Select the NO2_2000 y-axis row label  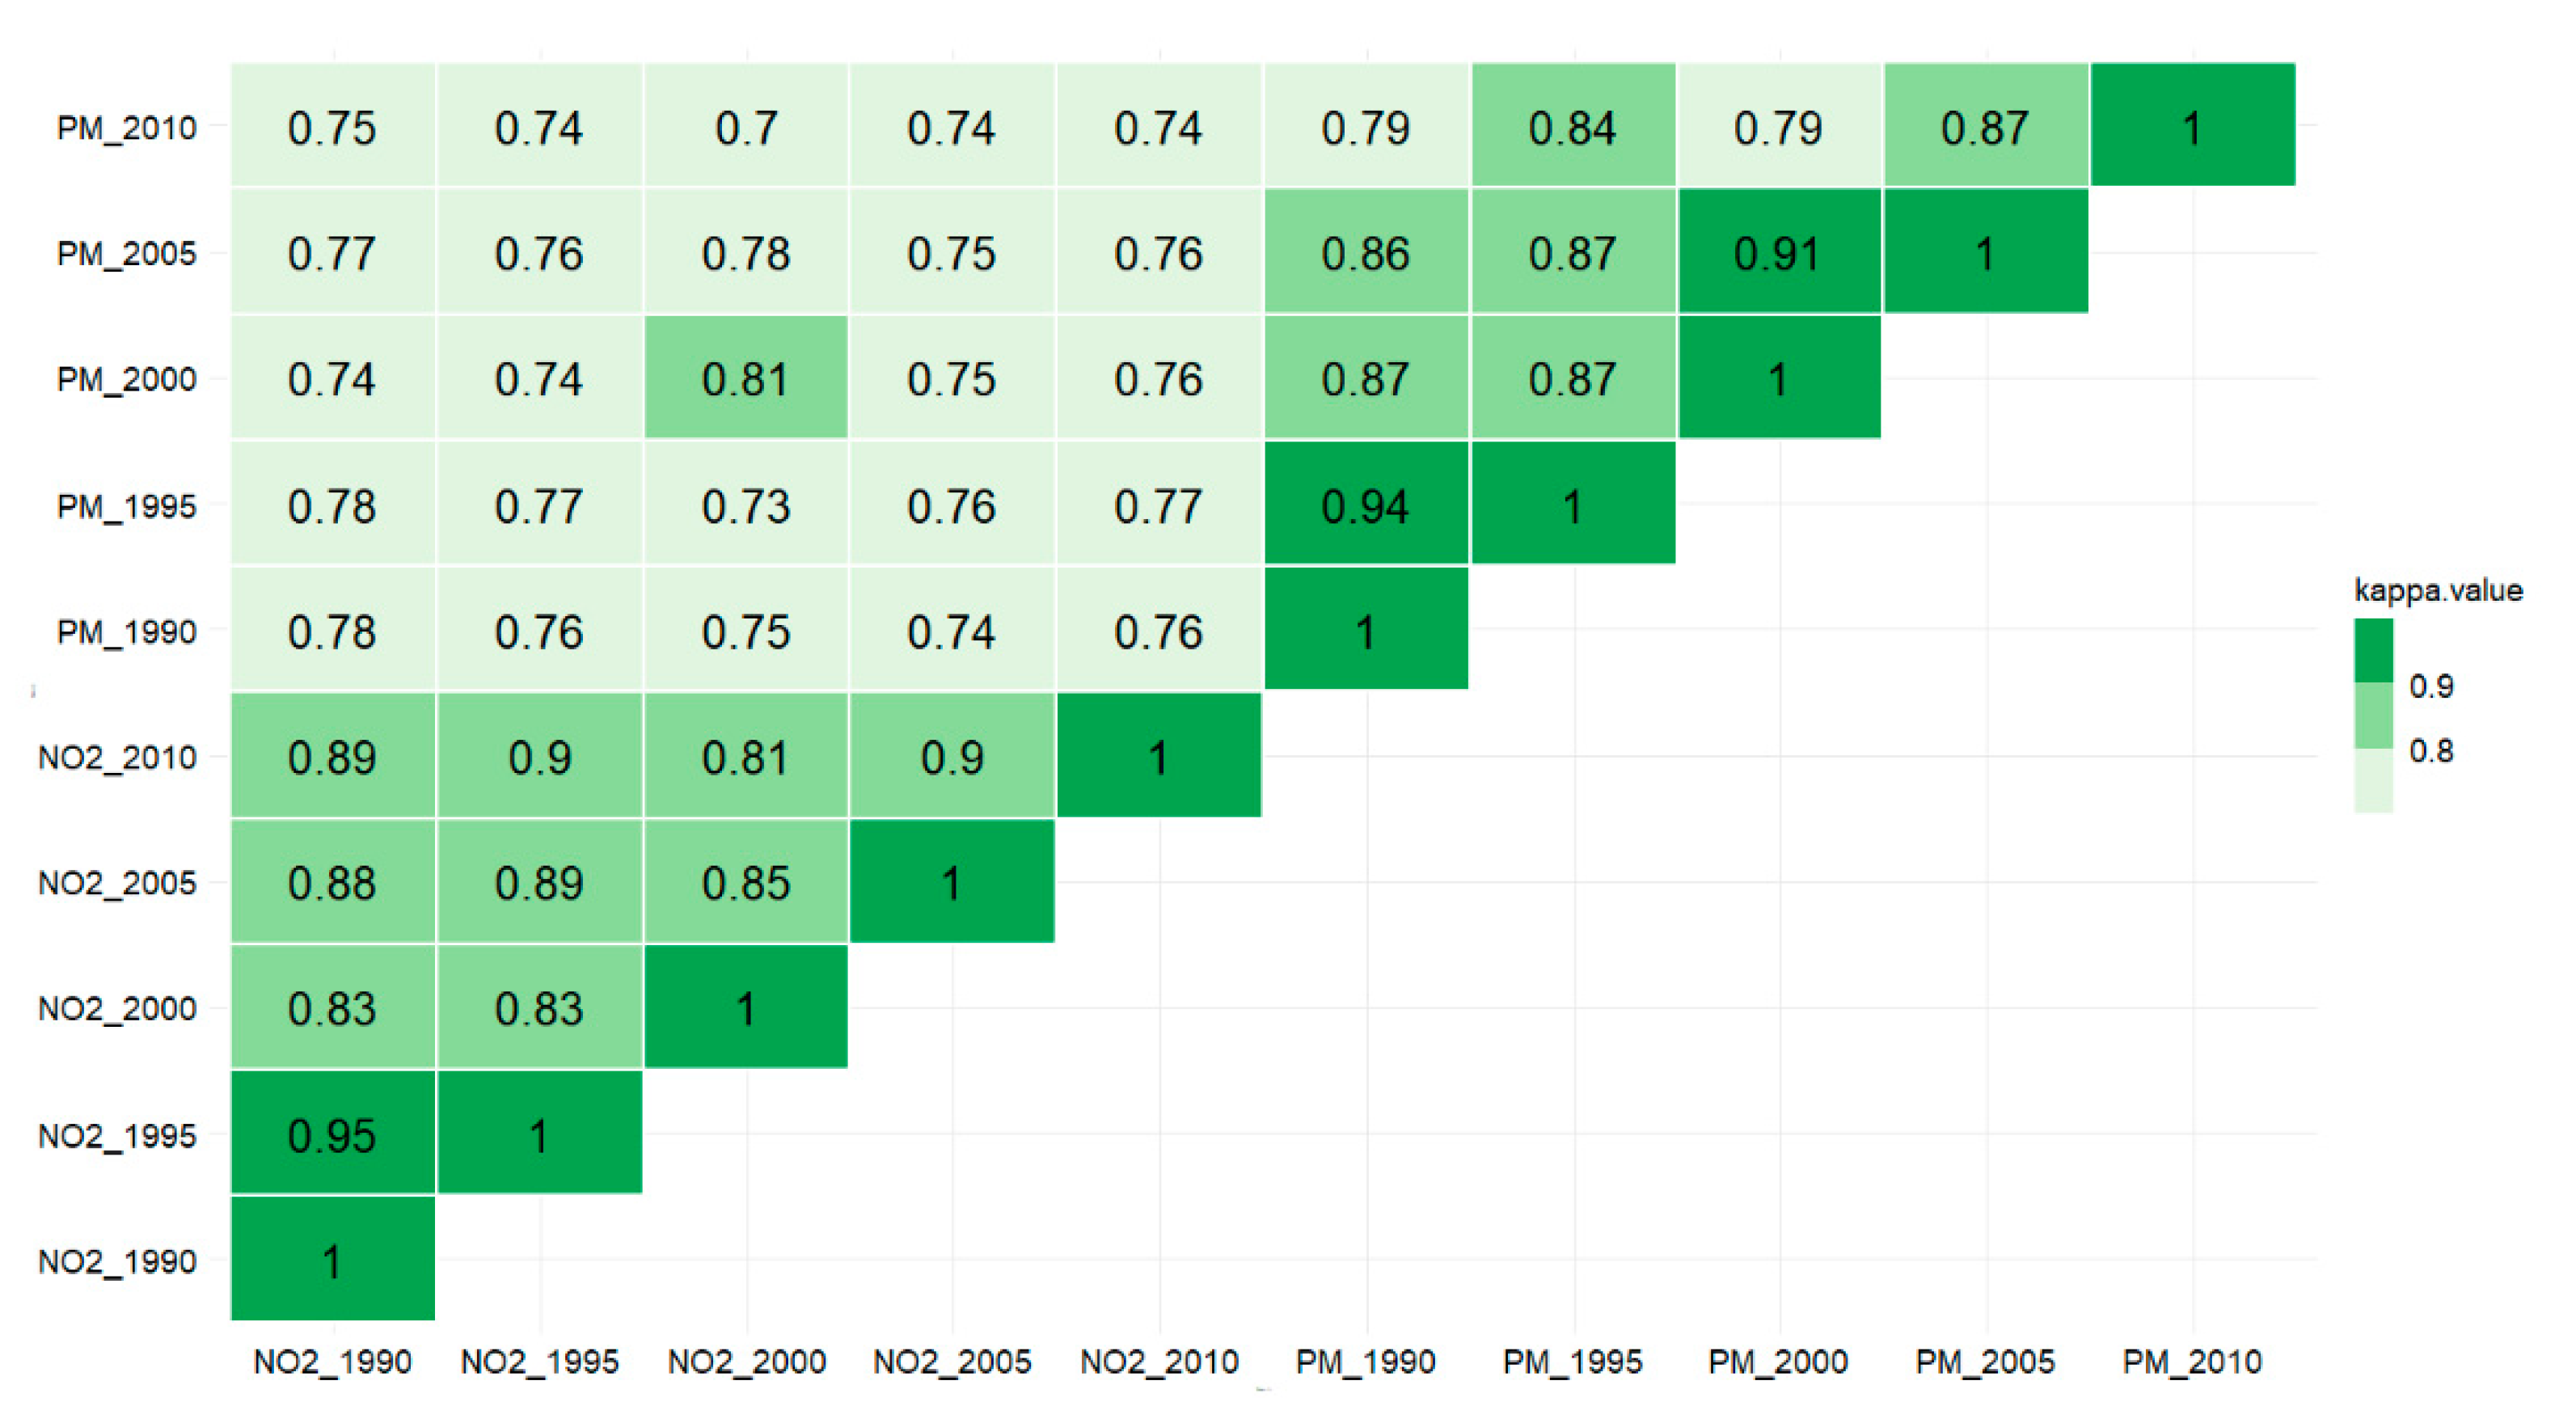(x=117, y=1008)
